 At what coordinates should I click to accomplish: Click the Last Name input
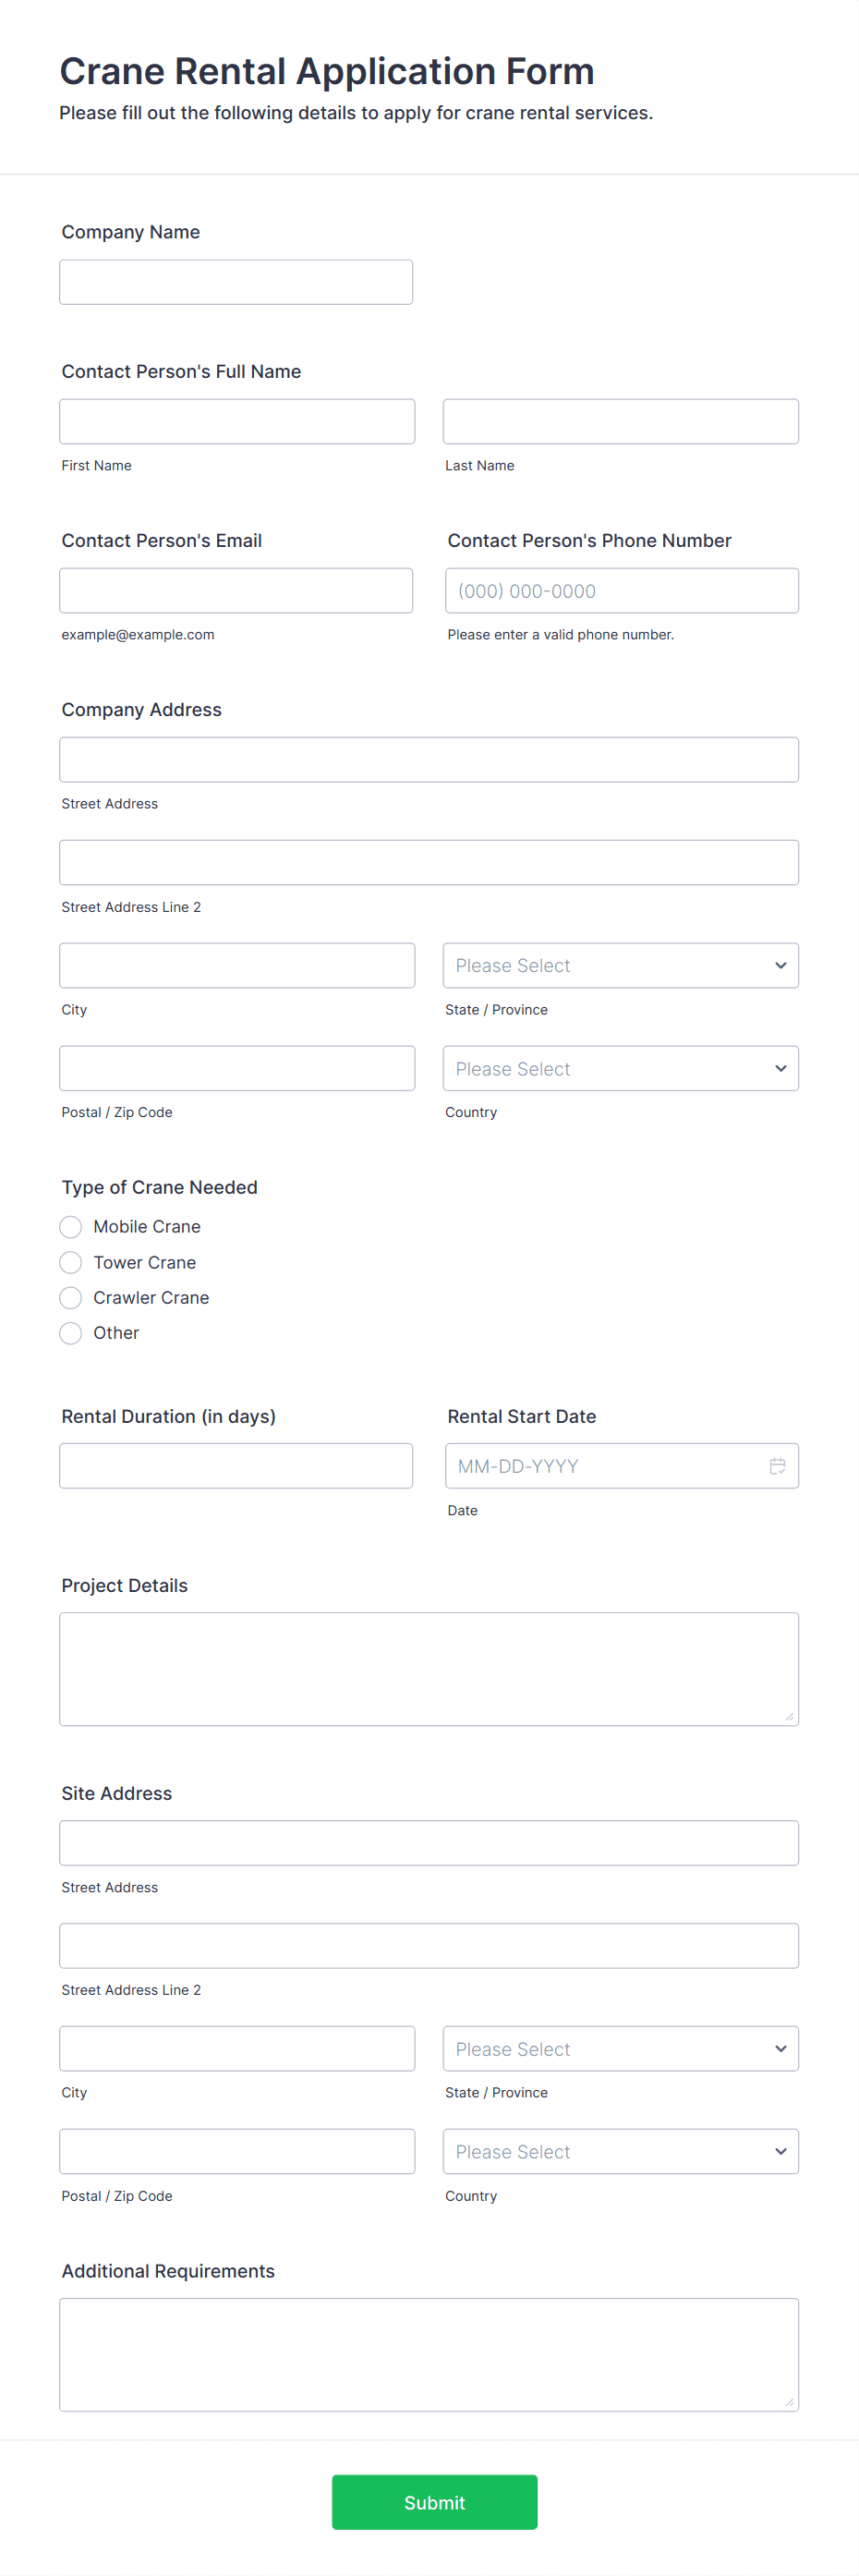point(620,421)
